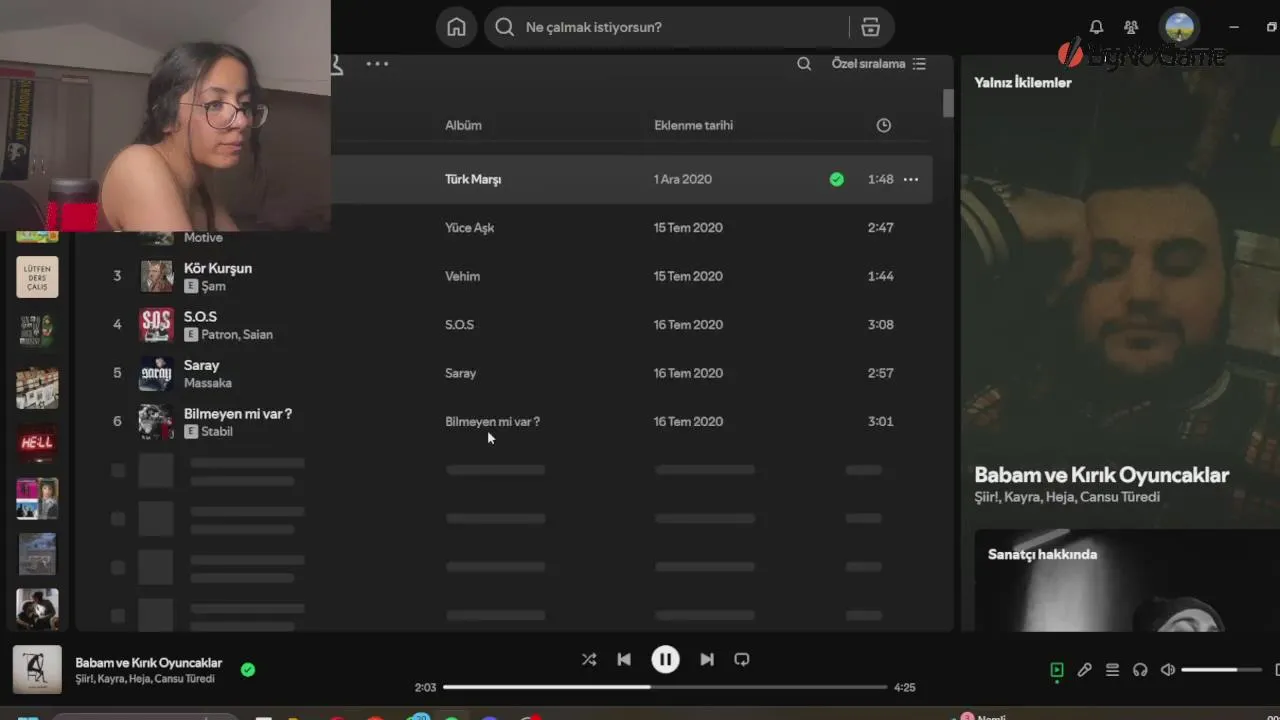Viewport: 1280px width, 720px height.
Task: Open Yüce Aşk album link
Action: tap(469, 228)
